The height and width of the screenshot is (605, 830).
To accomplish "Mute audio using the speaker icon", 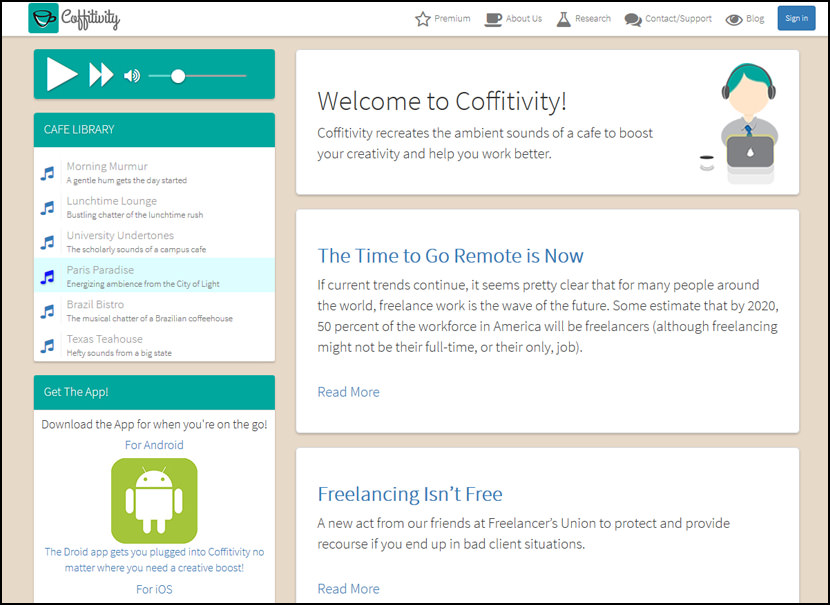I will (x=132, y=76).
